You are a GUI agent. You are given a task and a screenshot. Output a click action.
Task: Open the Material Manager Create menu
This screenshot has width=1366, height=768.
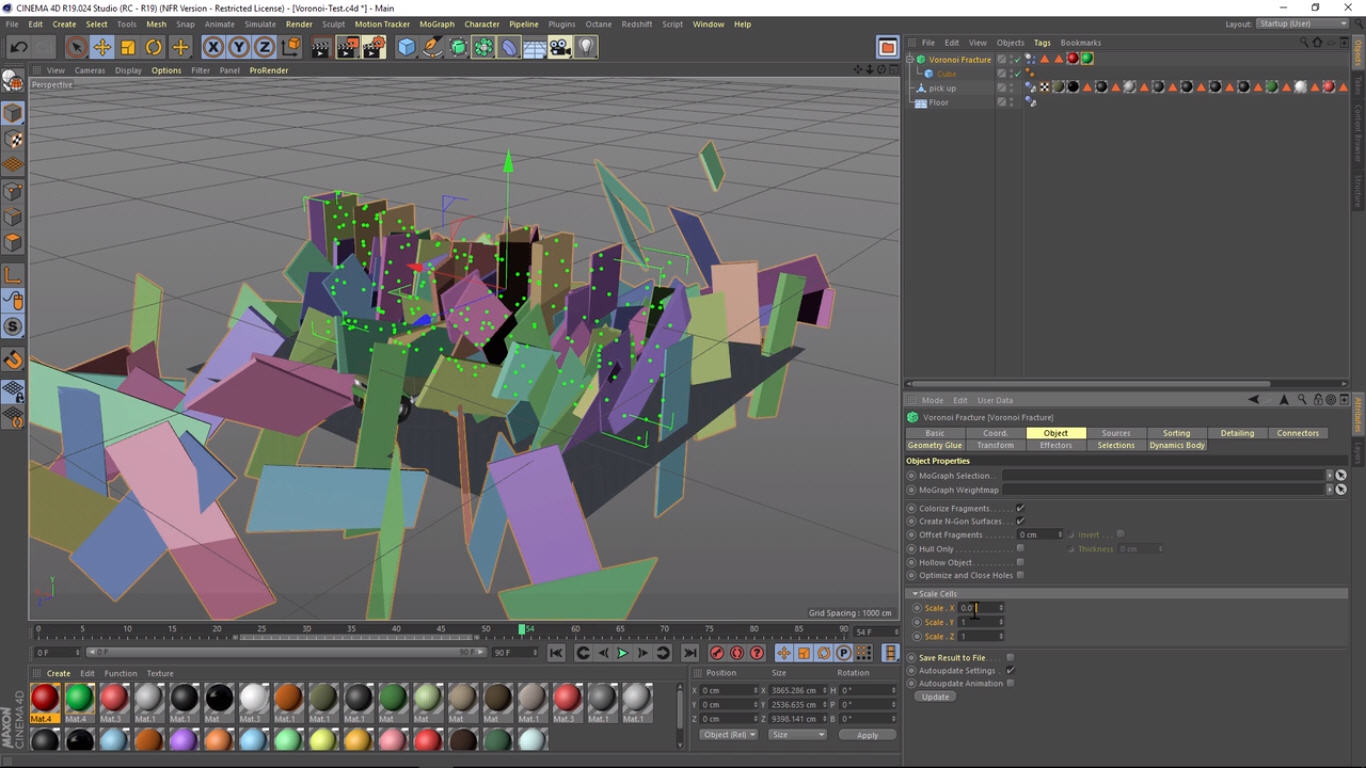click(x=59, y=674)
